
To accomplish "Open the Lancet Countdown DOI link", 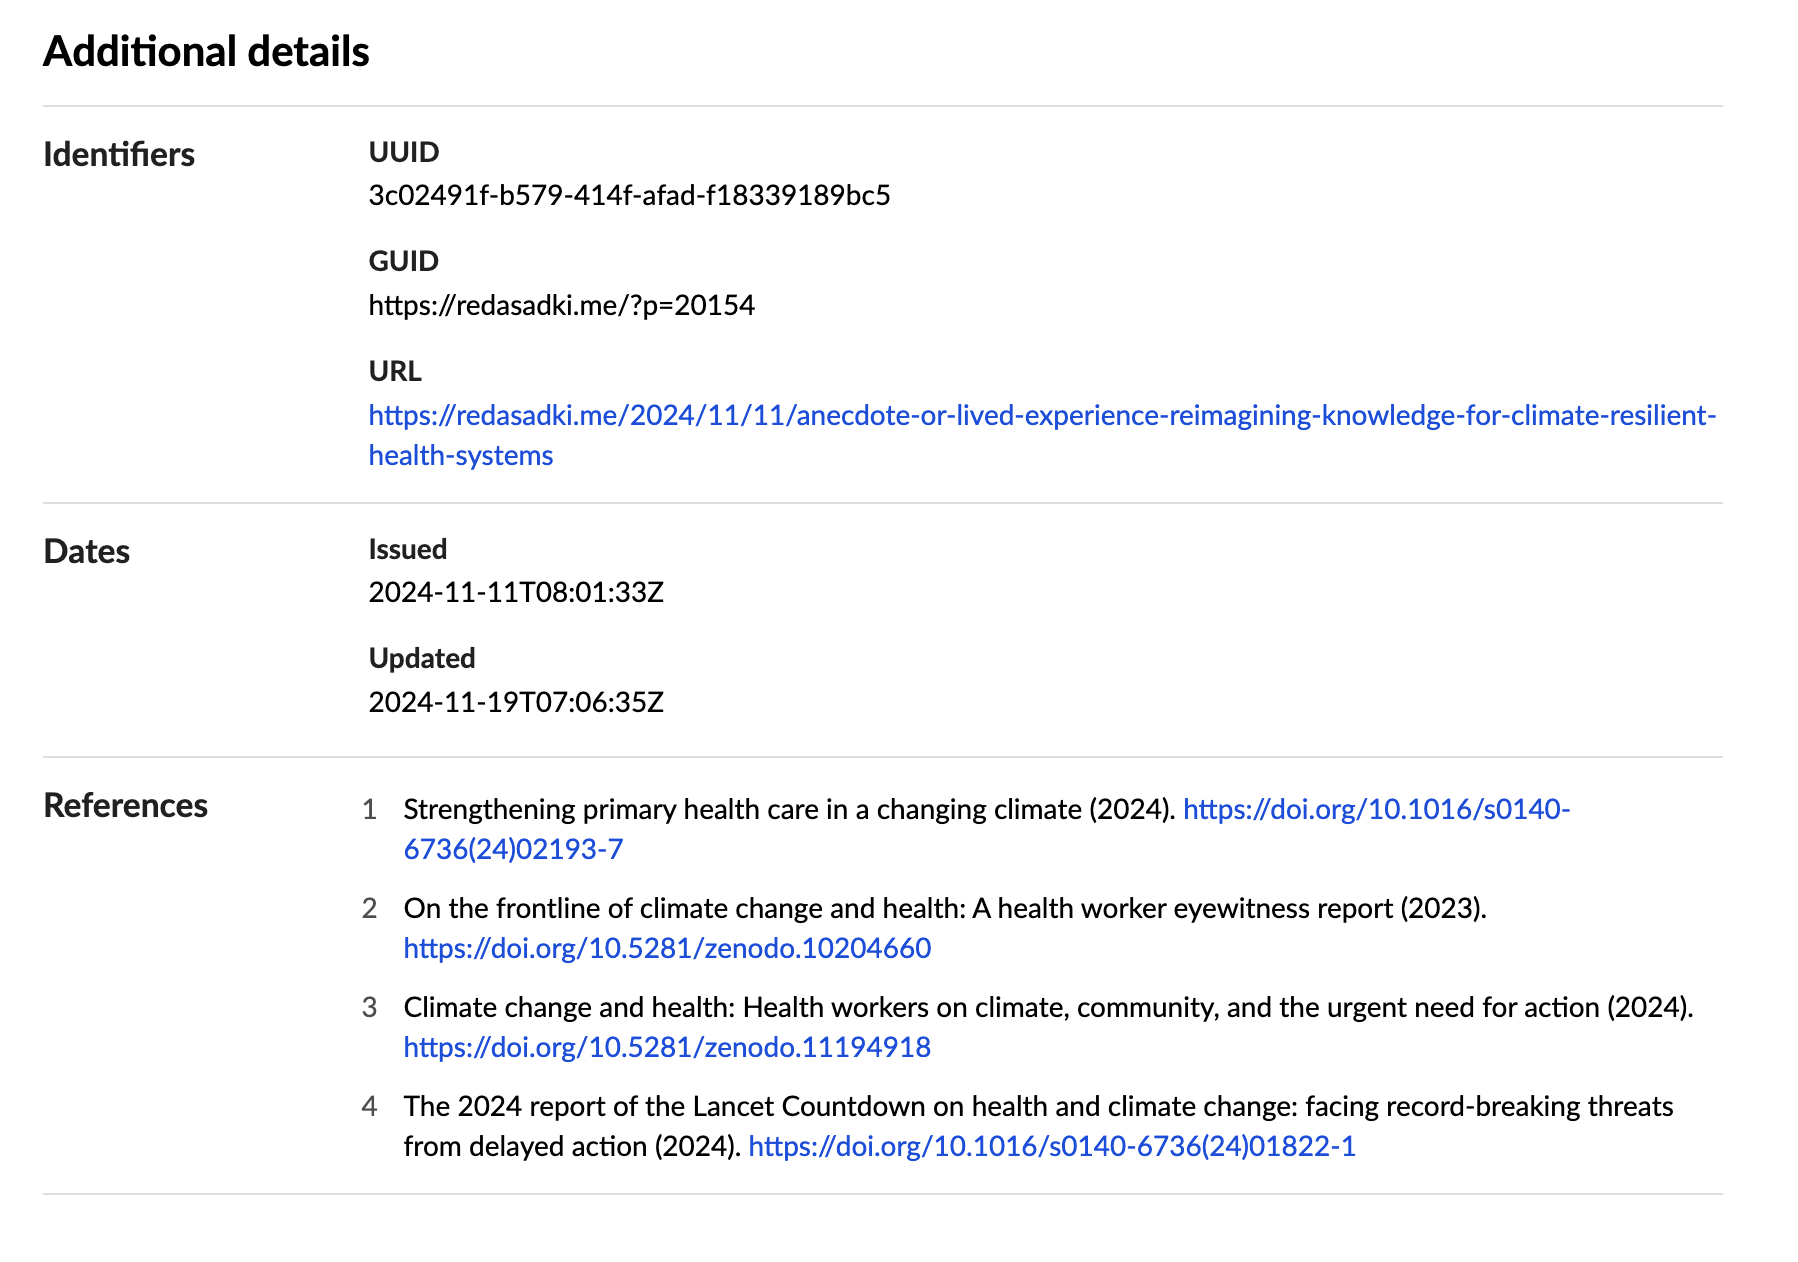I will click(x=1051, y=1146).
